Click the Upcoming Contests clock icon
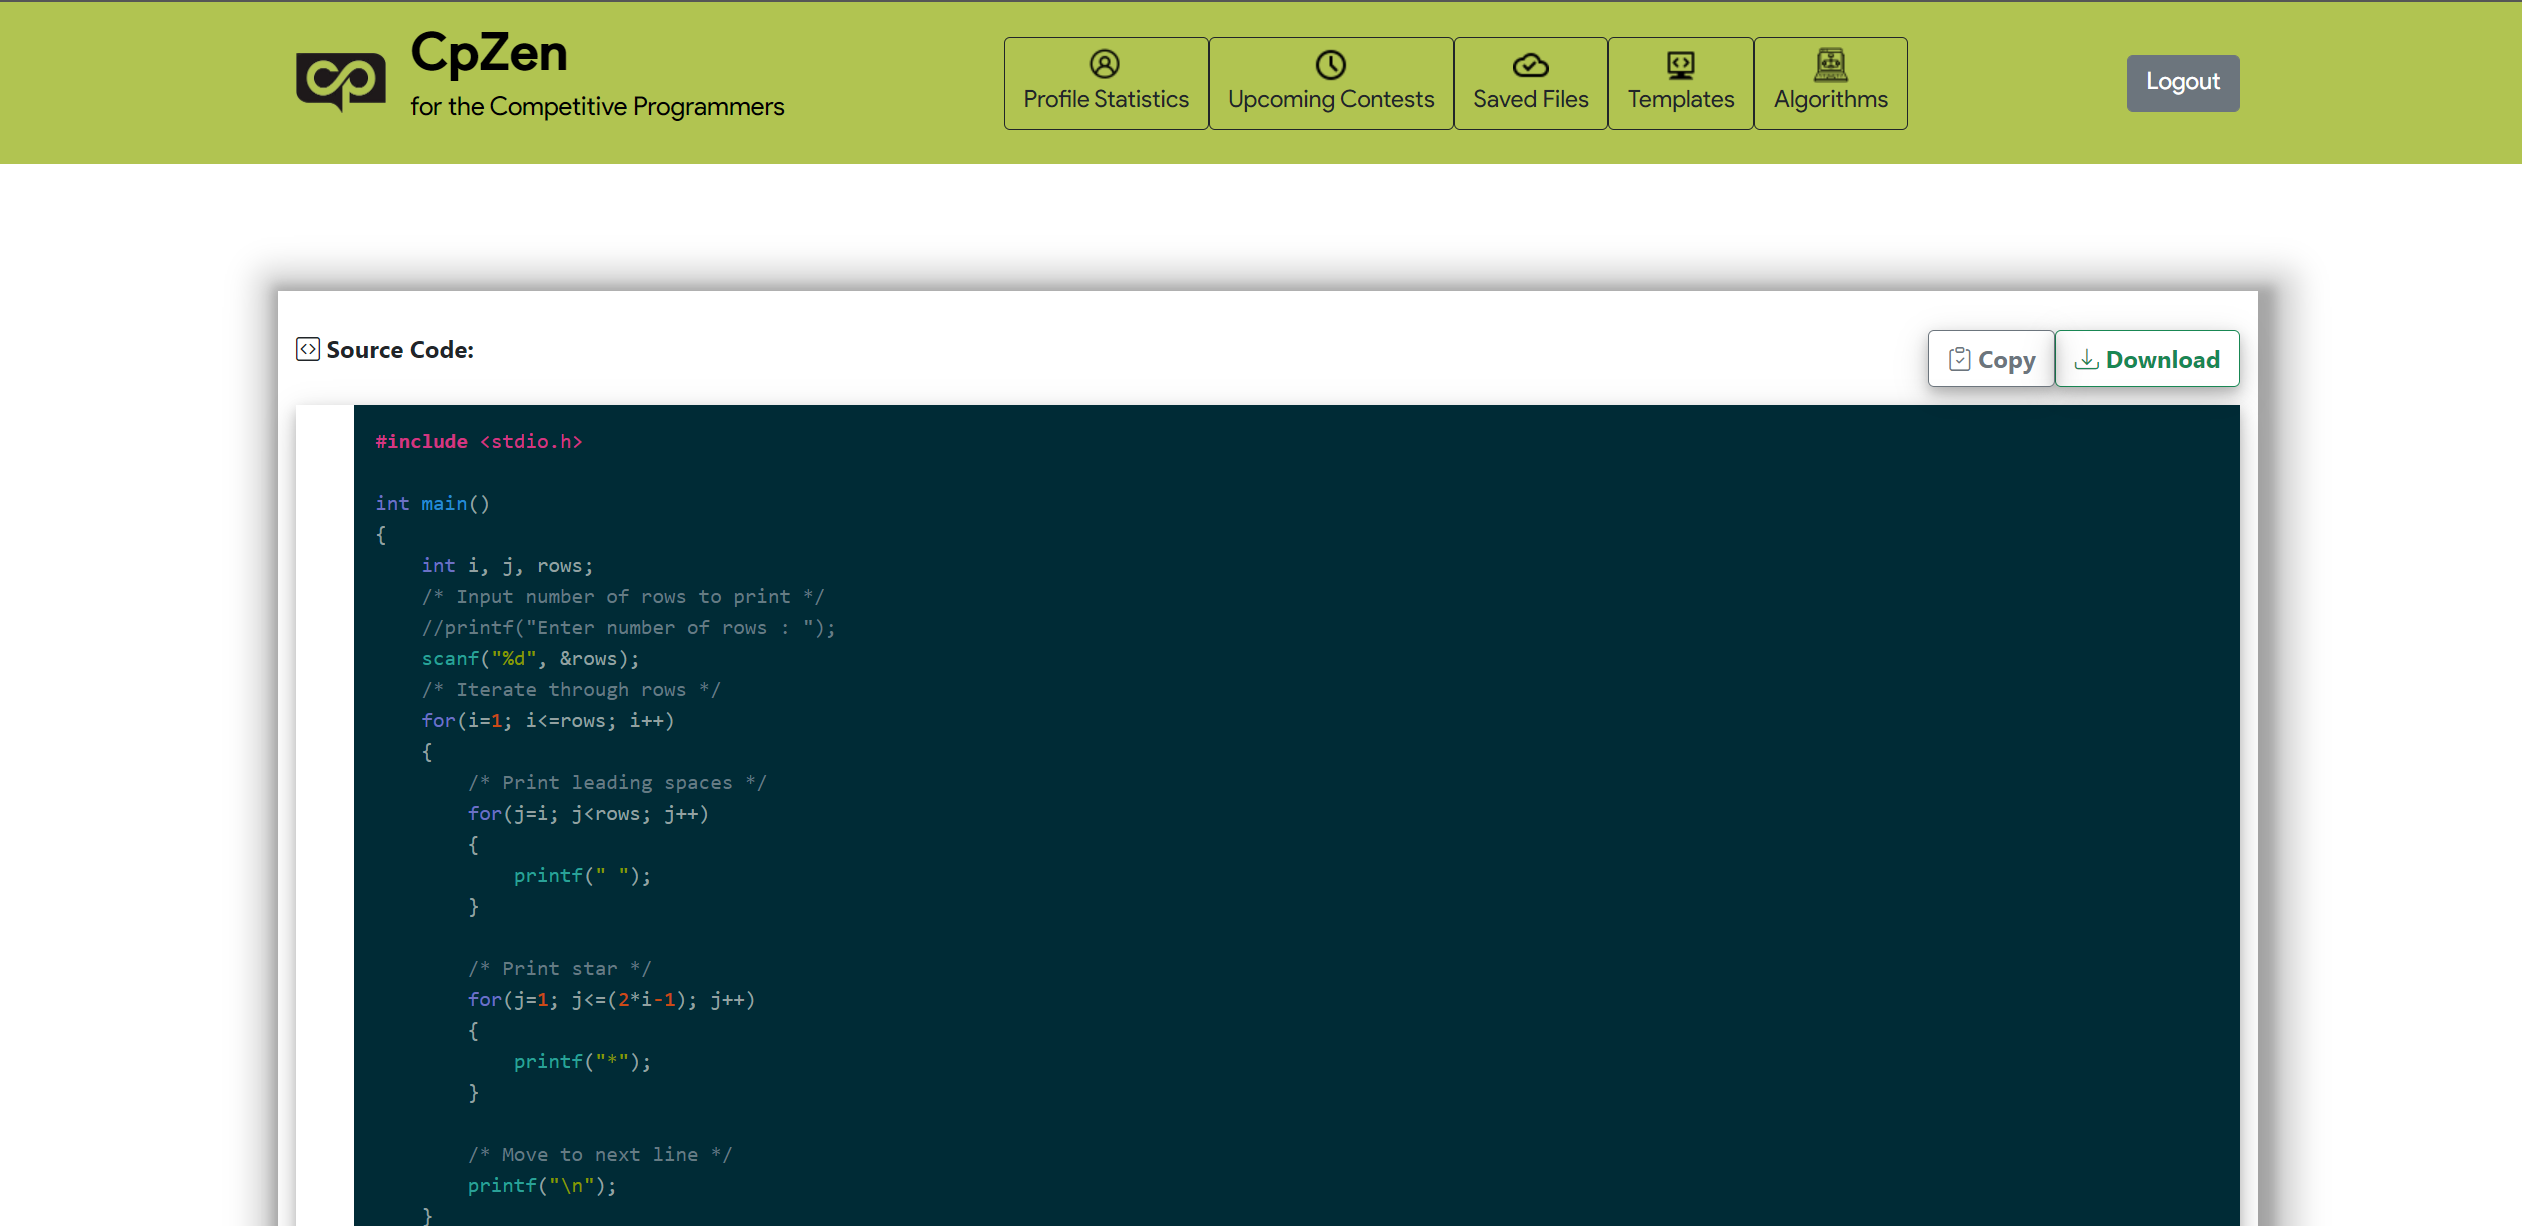 pyautogui.click(x=1330, y=65)
